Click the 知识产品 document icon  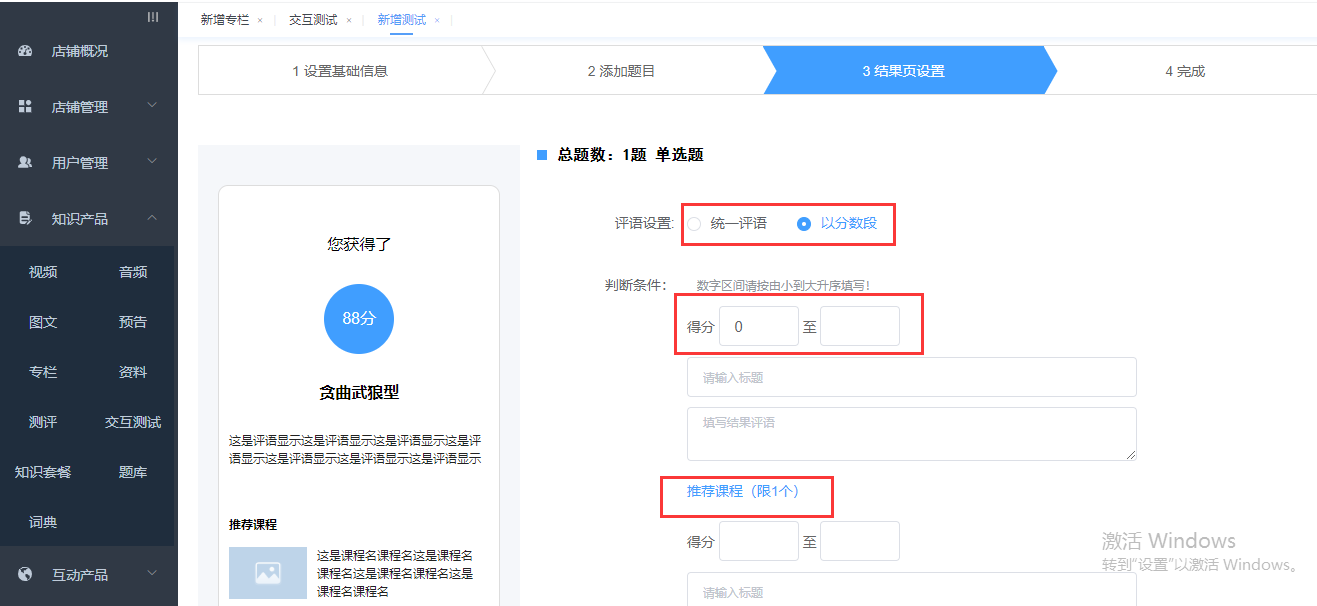[26, 218]
